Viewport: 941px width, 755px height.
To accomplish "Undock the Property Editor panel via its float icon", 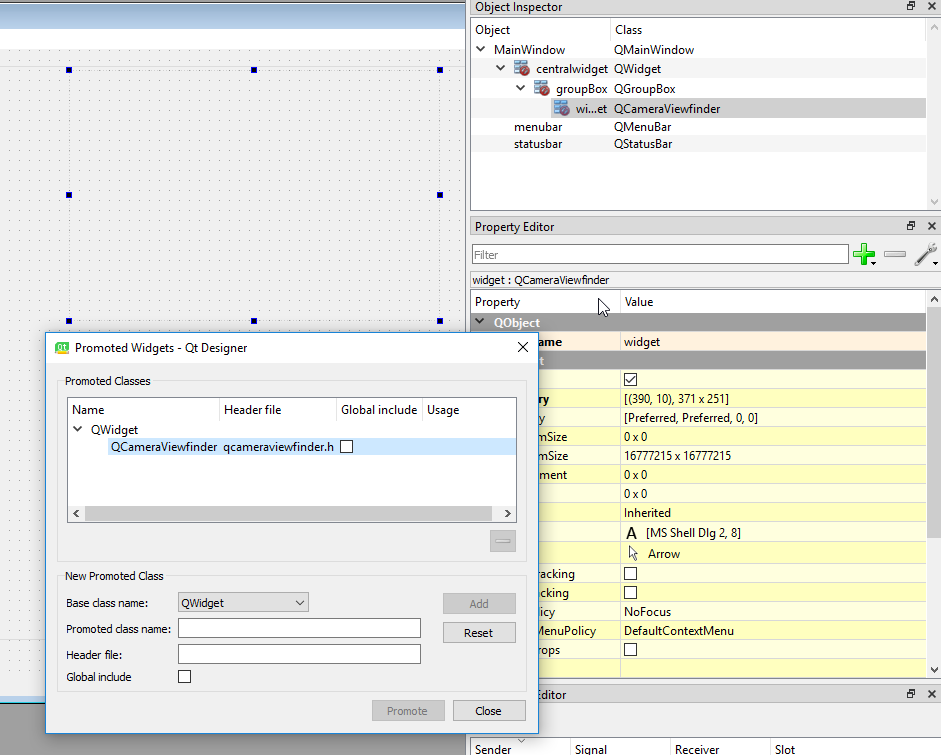I will [x=909, y=225].
